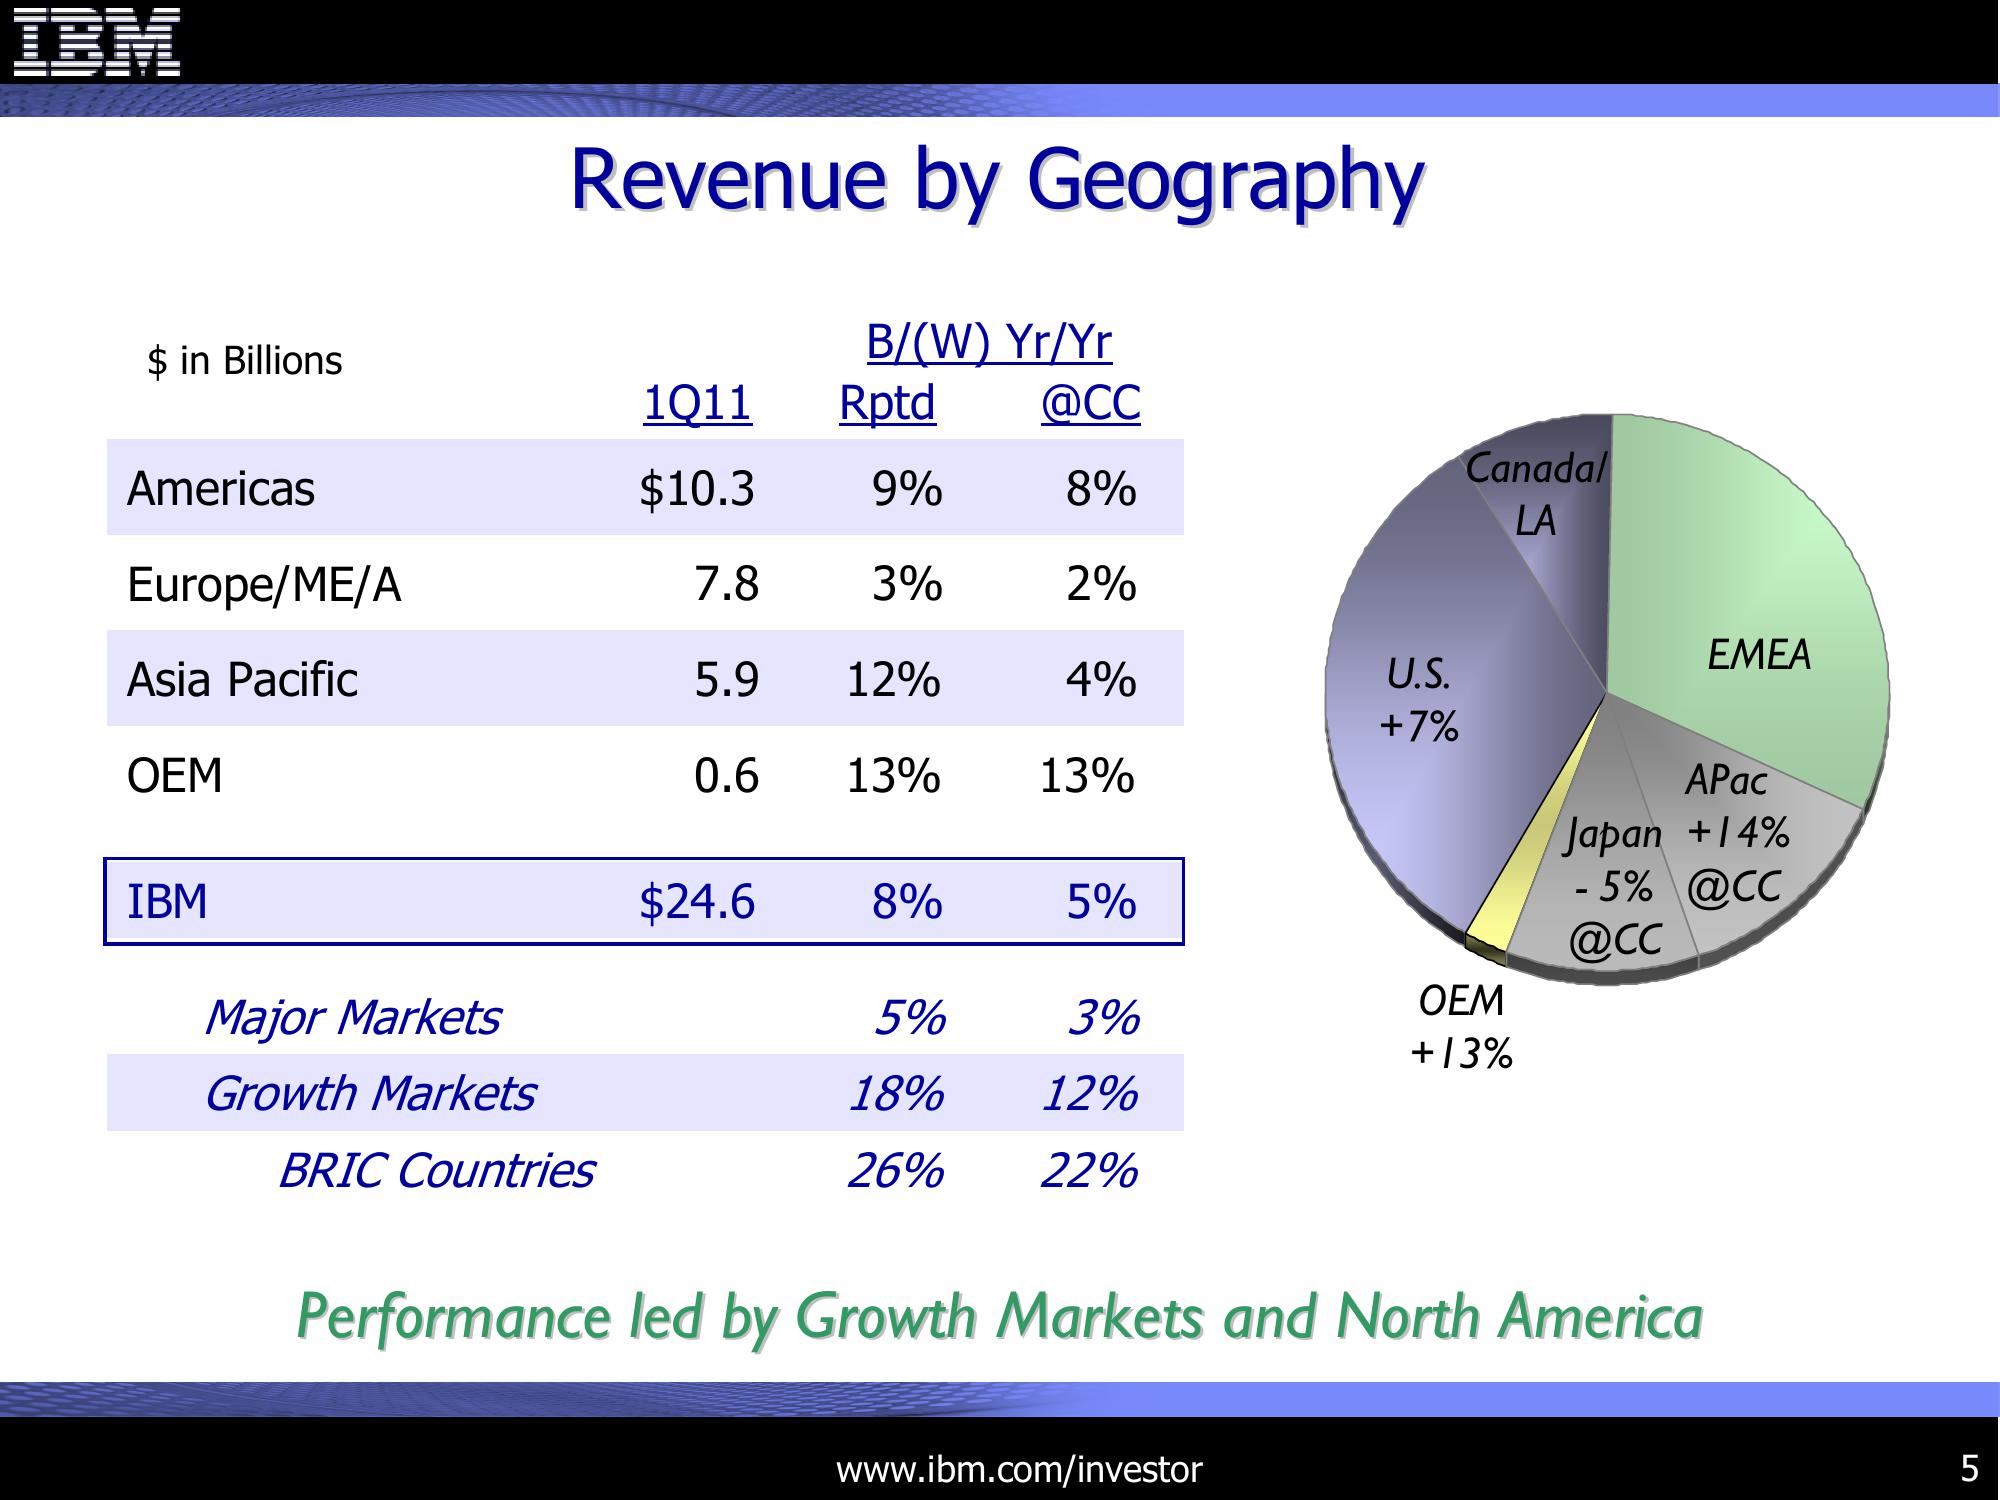The width and height of the screenshot is (2000, 1500).
Task: Select the OEM table row label
Action: pos(175,776)
